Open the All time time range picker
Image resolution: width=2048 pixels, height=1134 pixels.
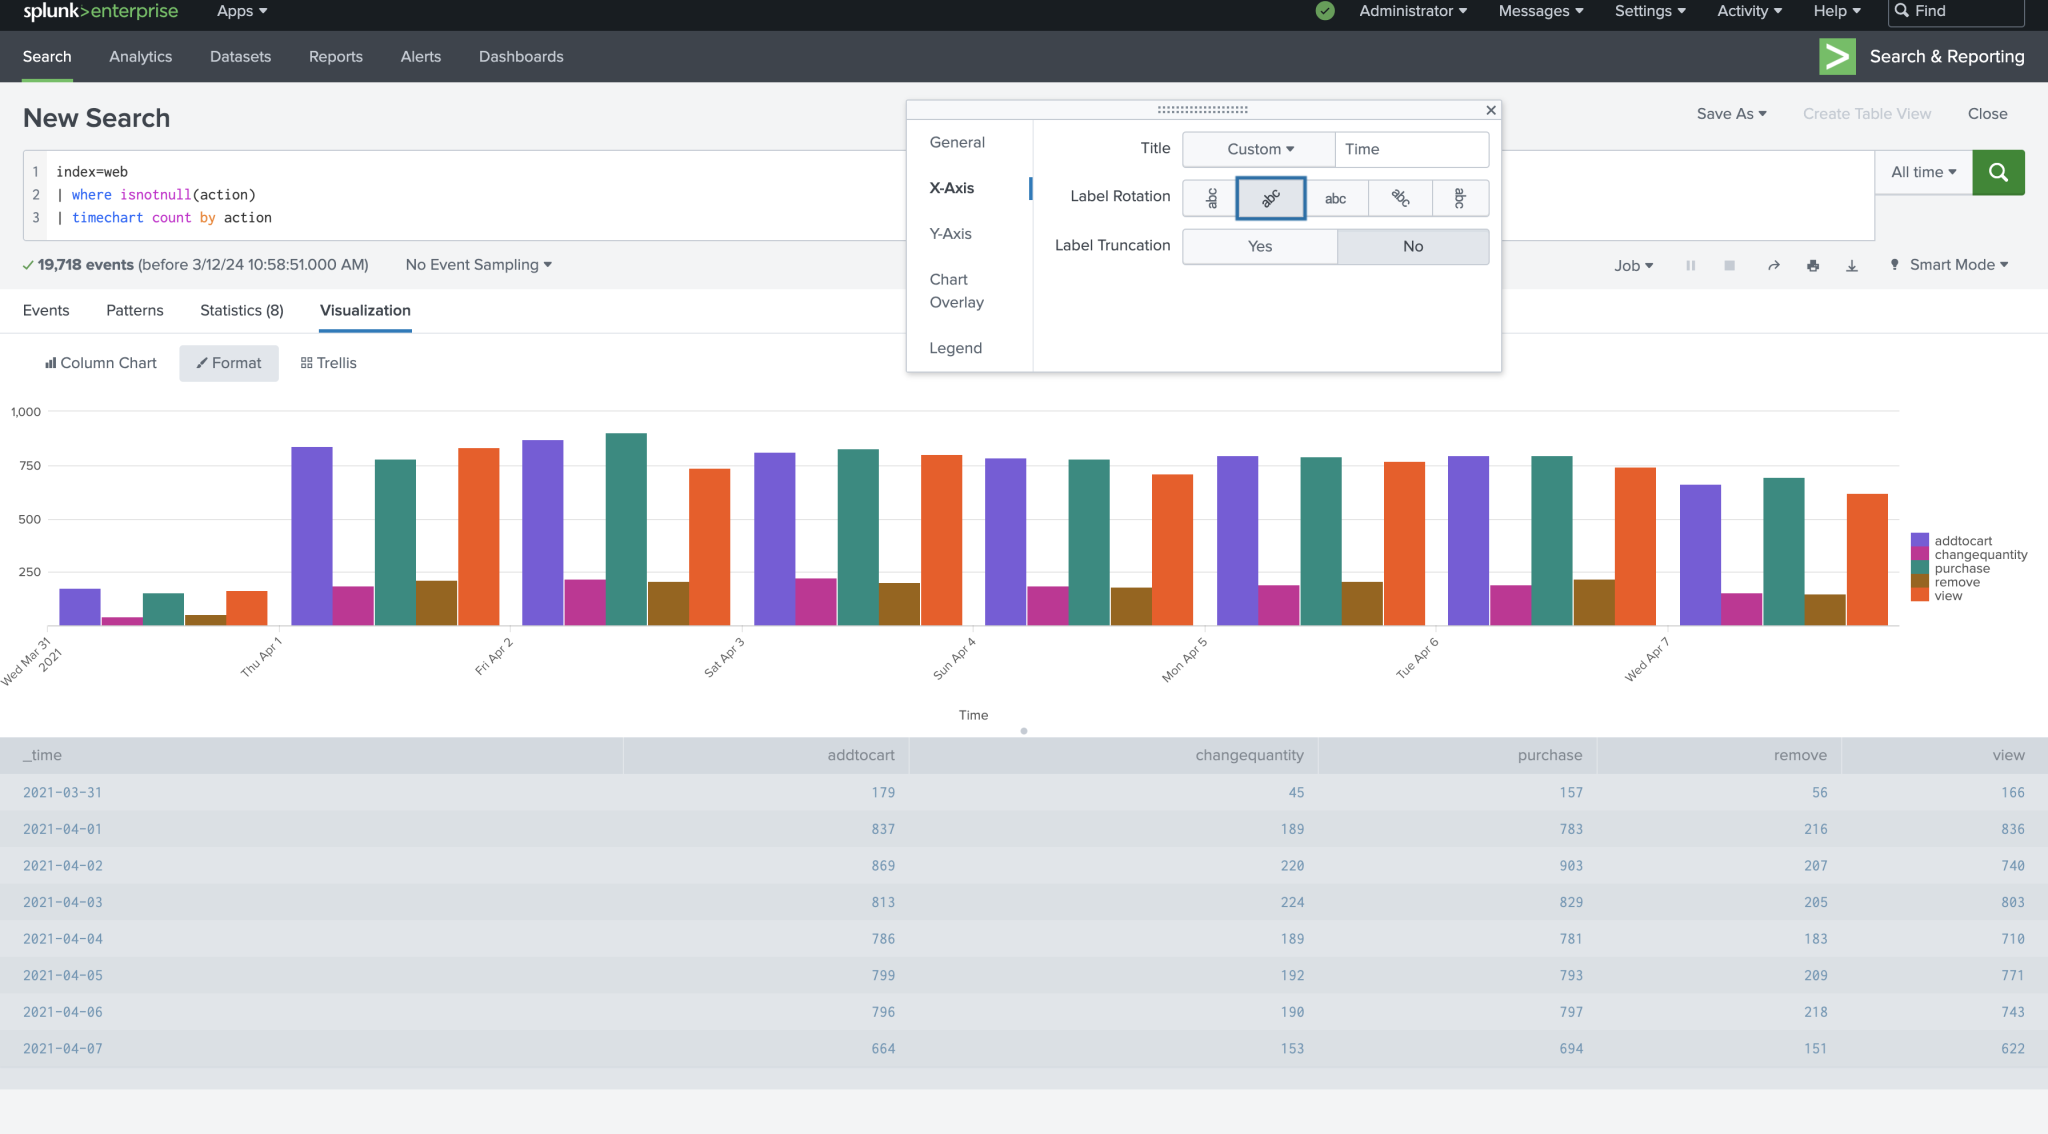coord(1922,172)
